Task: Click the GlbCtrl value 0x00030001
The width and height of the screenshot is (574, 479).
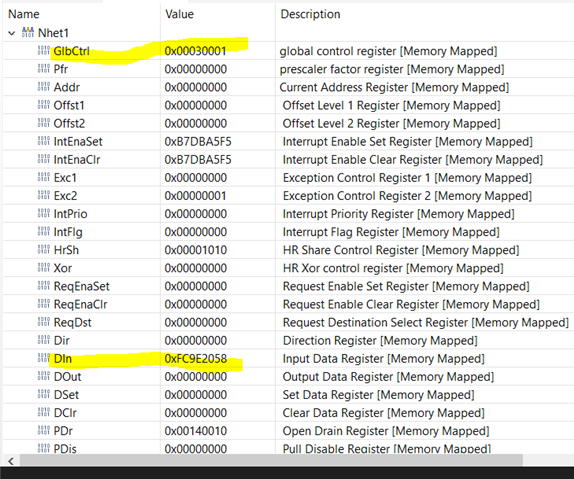Action: pos(195,51)
